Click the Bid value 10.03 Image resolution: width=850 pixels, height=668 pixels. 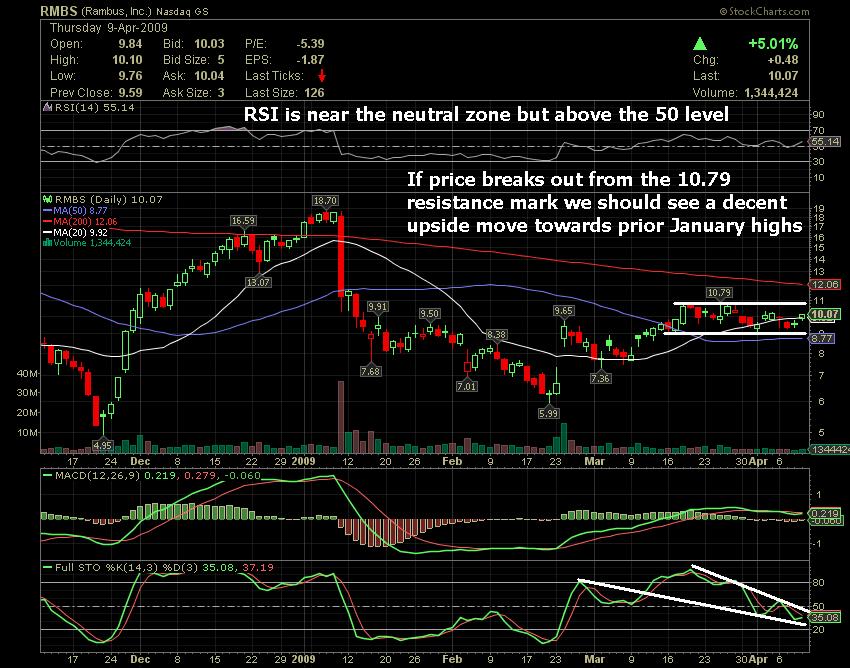(x=209, y=44)
